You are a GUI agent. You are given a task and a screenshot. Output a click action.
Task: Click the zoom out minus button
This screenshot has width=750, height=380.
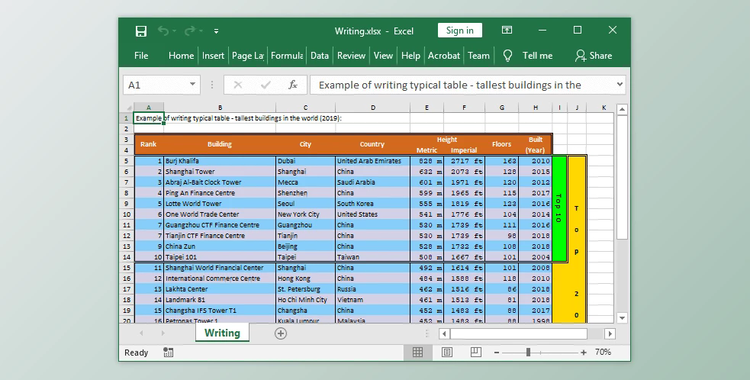pos(496,353)
